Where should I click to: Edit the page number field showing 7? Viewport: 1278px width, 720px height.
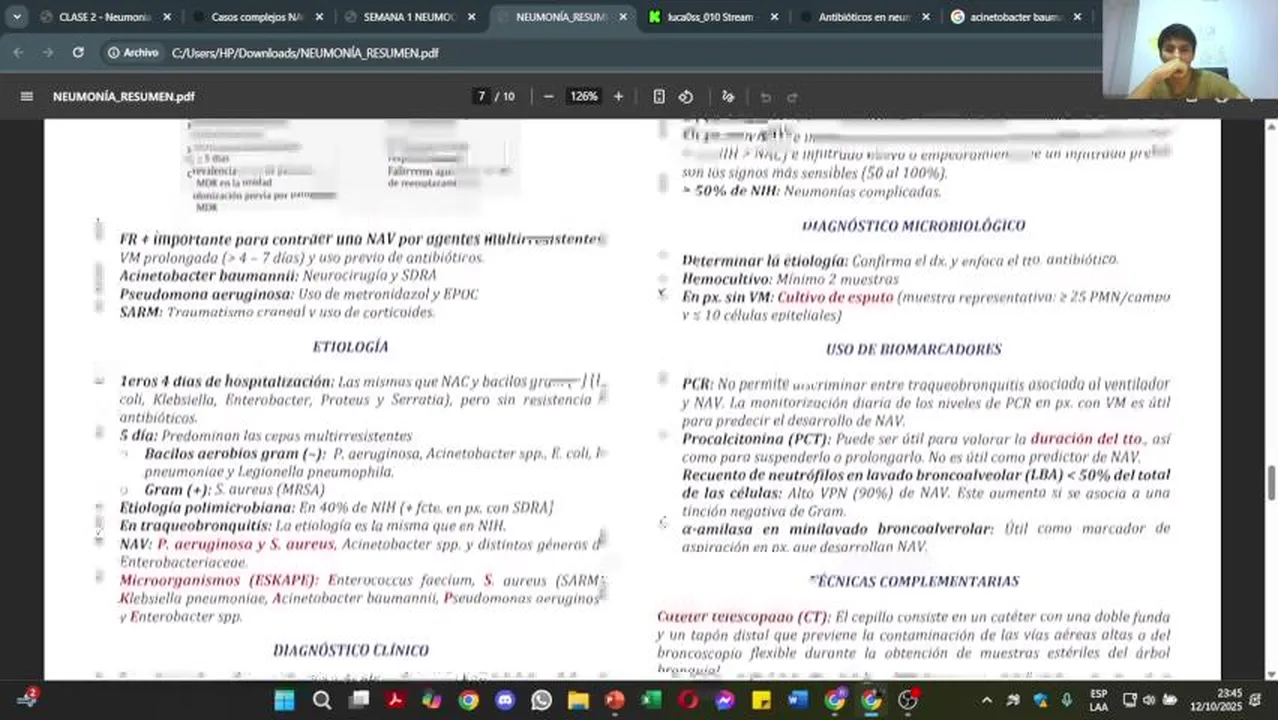[481, 96]
